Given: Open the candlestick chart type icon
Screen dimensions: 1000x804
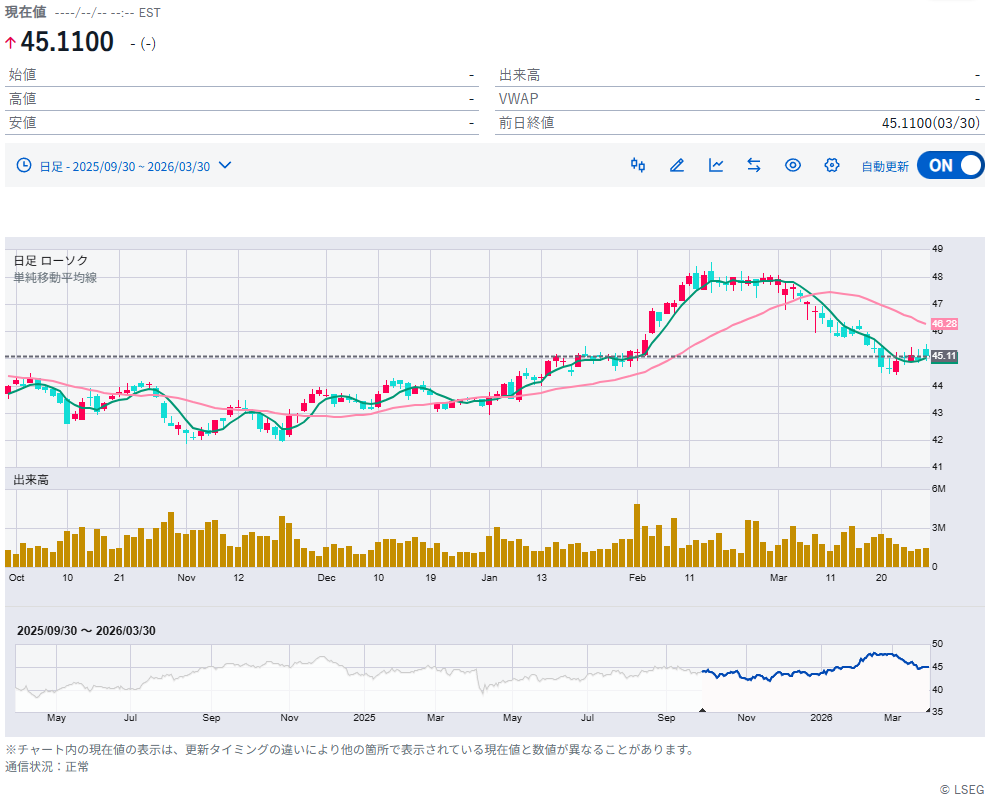Looking at the screenshot, I should (x=637, y=165).
